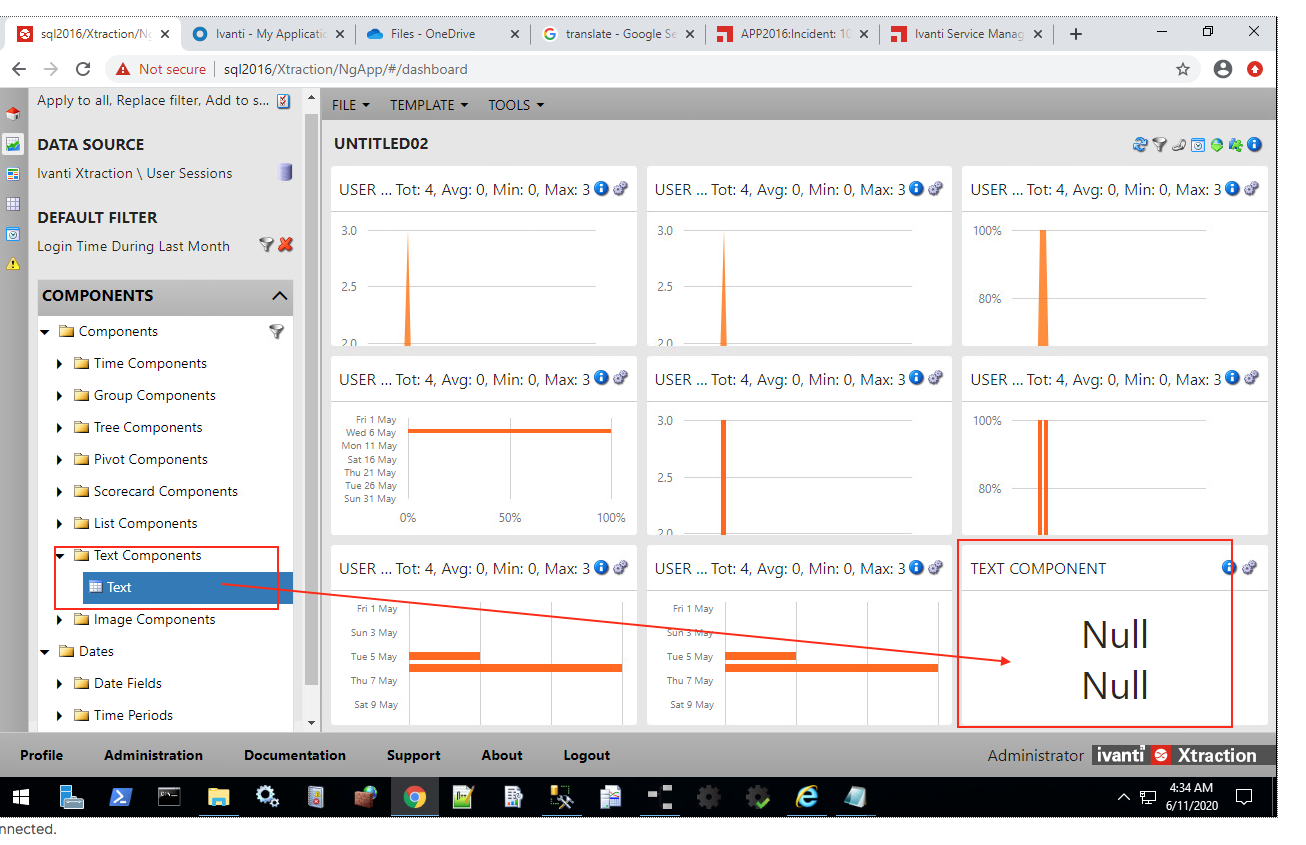The height and width of the screenshot is (845, 1306).
Task: Click the green download arrow dashboard icon
Action: 1216,145
